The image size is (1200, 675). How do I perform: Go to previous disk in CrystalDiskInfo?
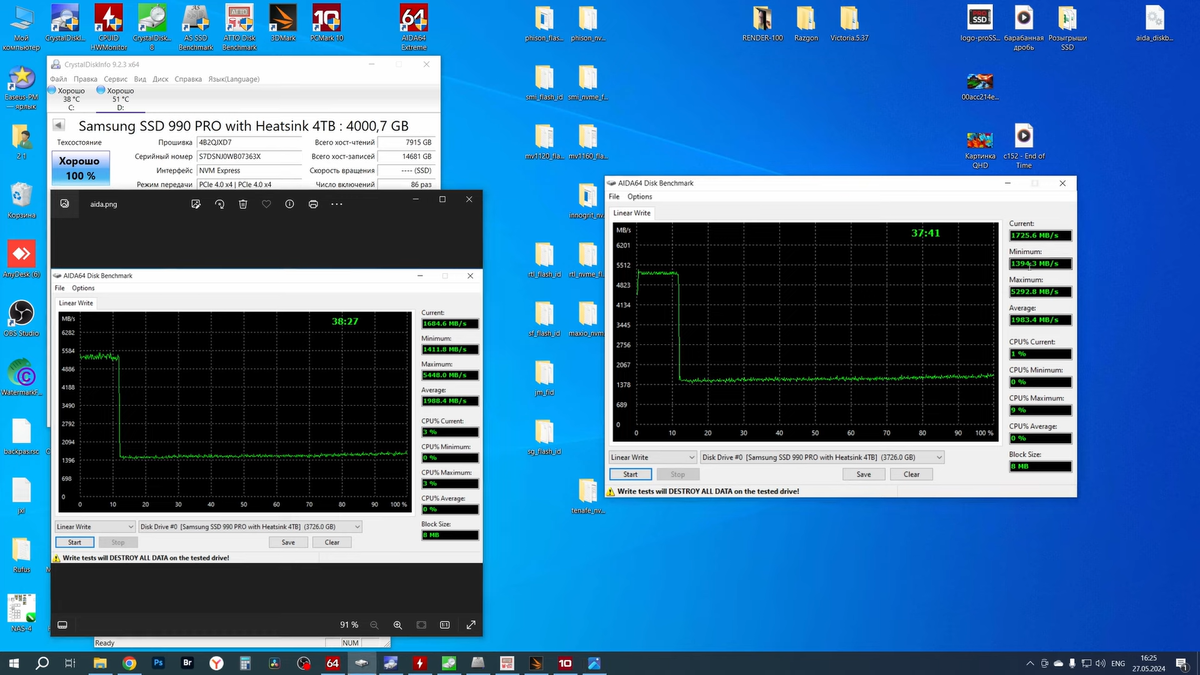click(58, 125)
